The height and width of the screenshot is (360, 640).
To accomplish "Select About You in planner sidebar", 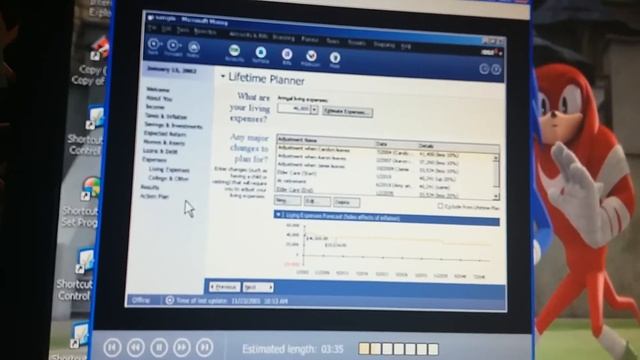I will [159, 98].
